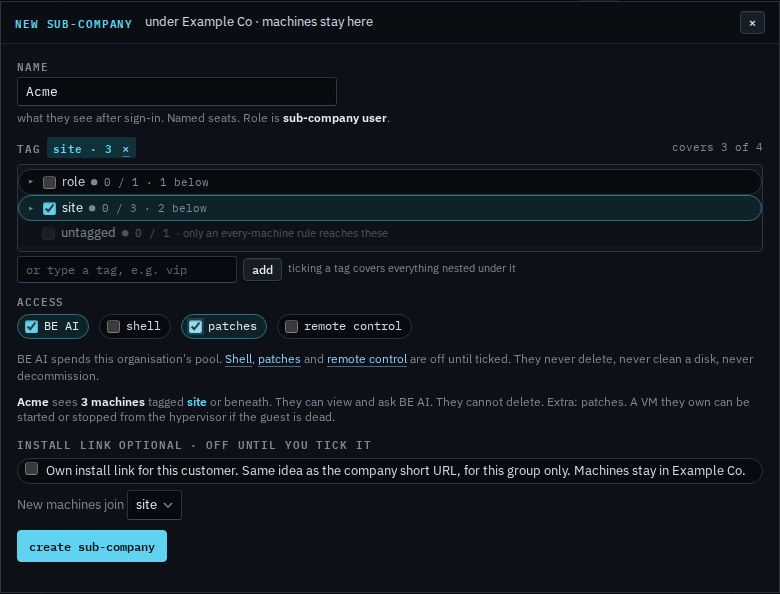Close the New Sub-Company dialog
The width and height of the screenshot is (780, 594).
coord(752,23)
